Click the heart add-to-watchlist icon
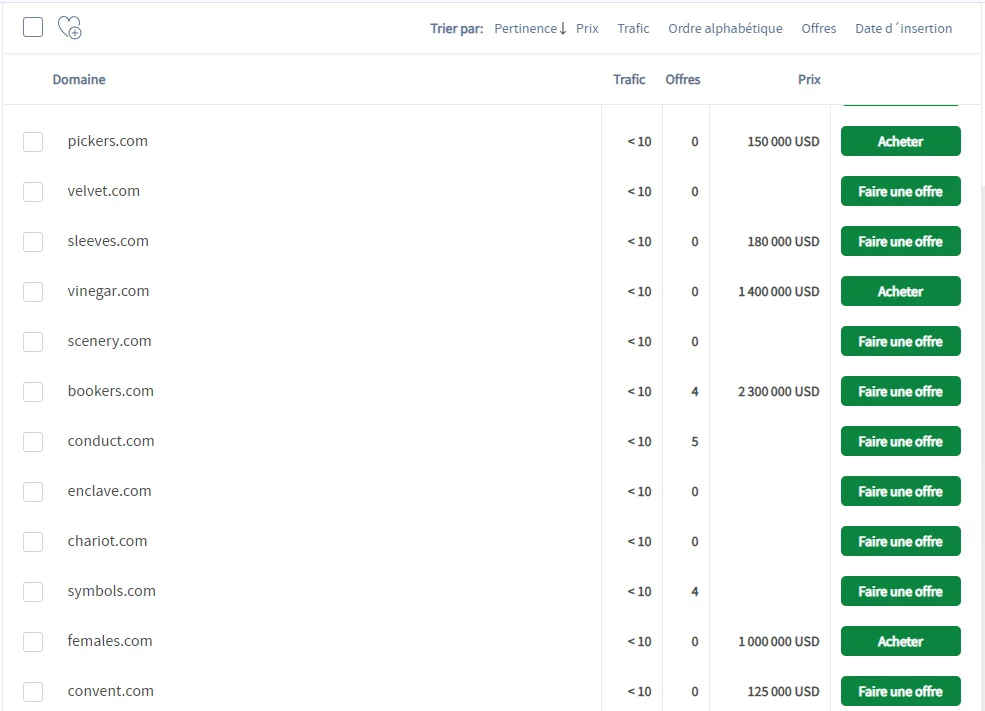Viewport: 985px width, 711px height. (x=69, y=28)
